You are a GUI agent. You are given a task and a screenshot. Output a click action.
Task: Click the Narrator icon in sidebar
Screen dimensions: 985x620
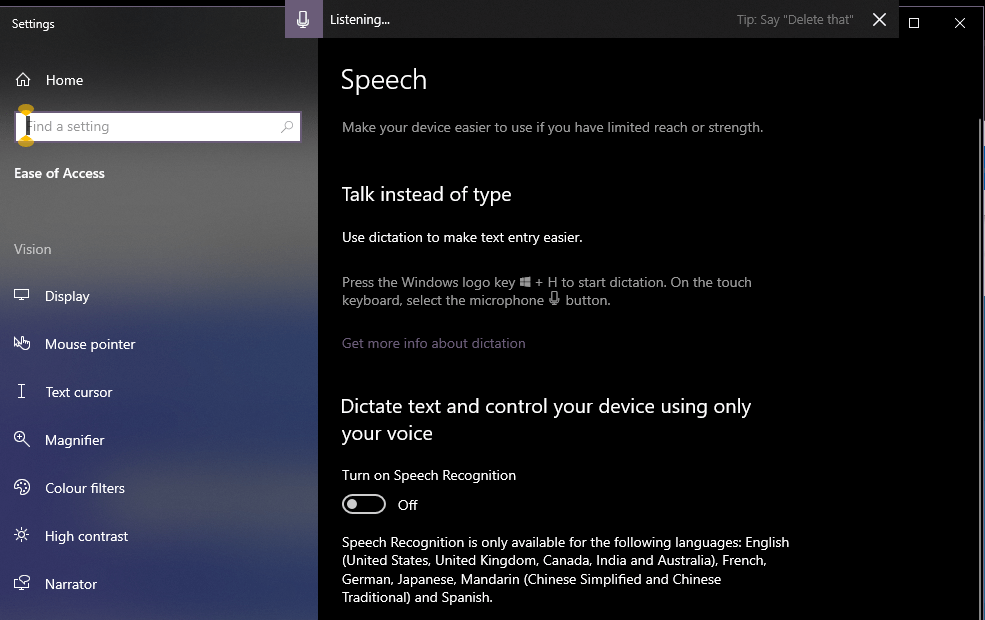pos(22,583)
